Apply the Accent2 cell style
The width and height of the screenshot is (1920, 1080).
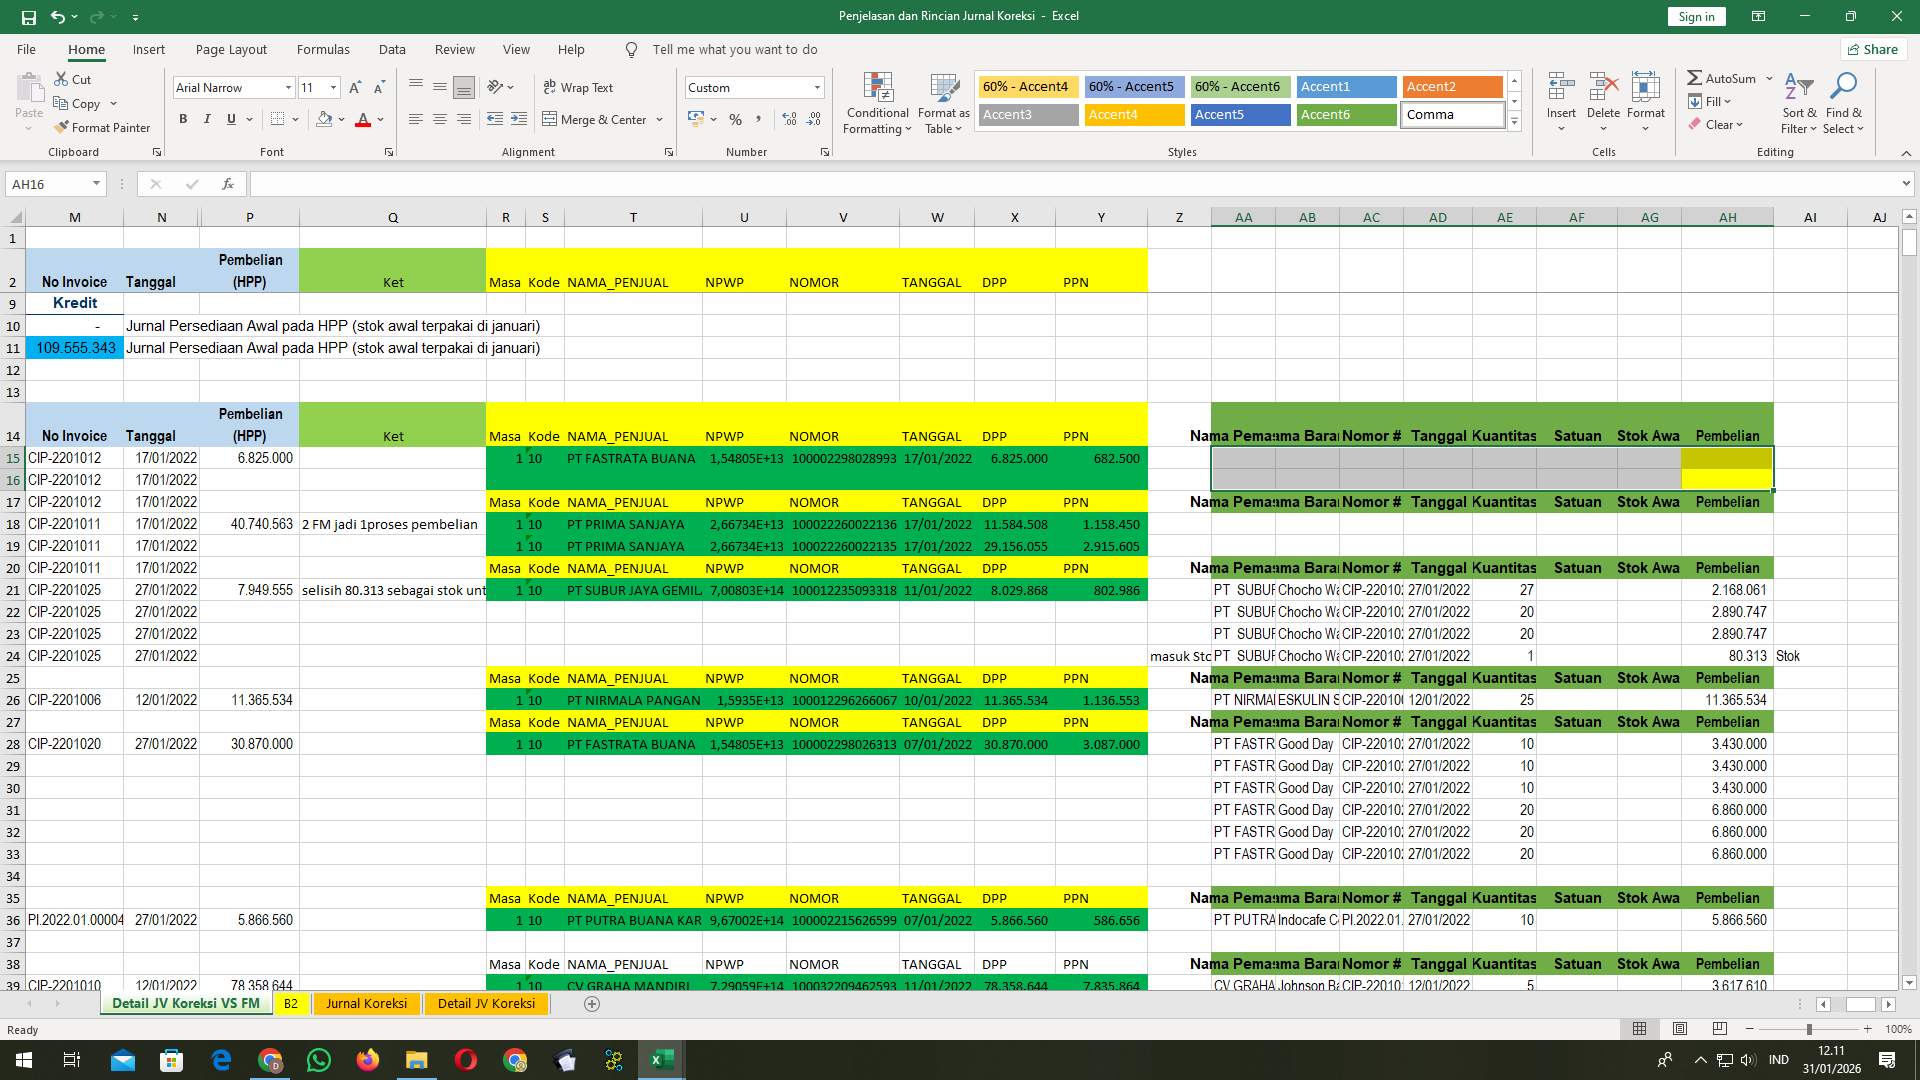(x=1452, y=87)
